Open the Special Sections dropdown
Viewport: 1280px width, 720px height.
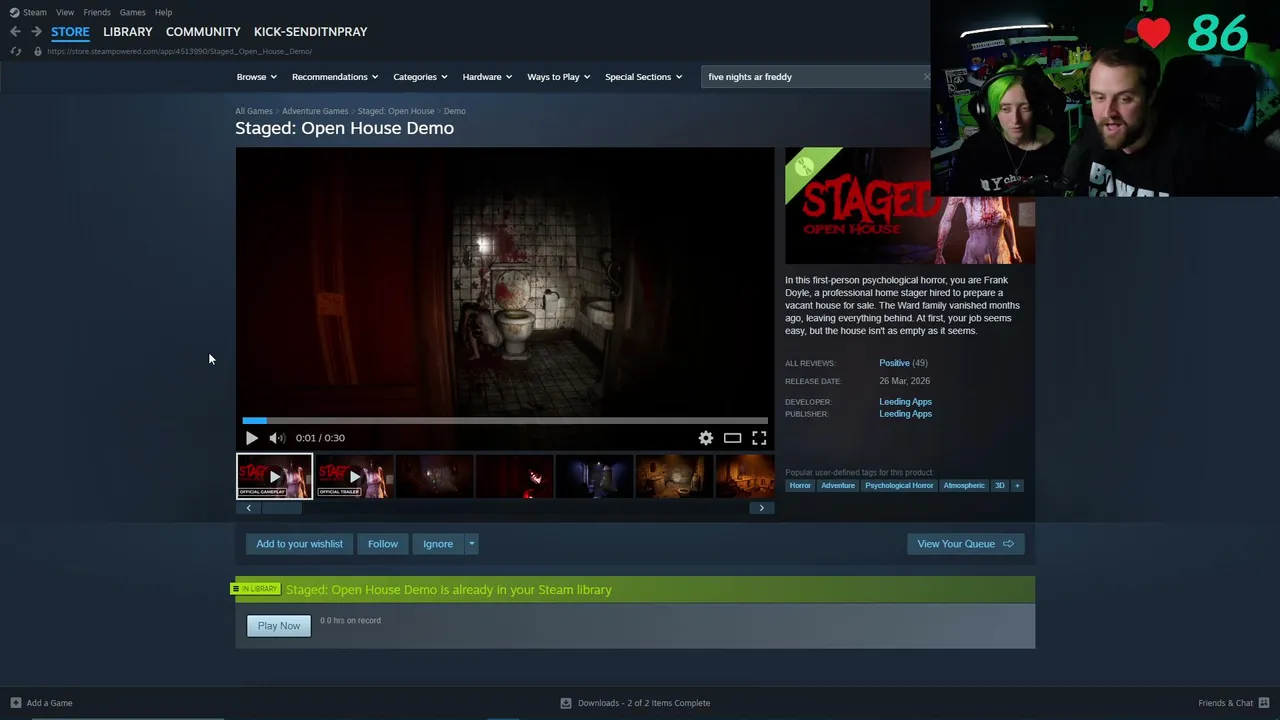[x=644, y=77]
